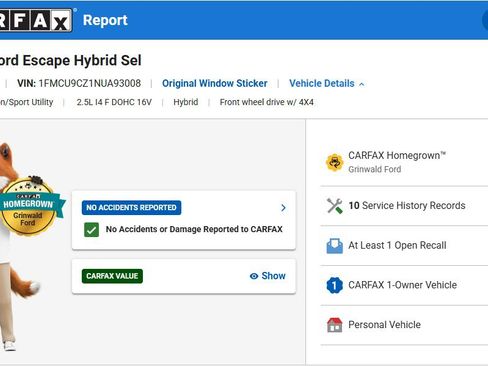Select CARFAX 1-Owner Vehicle text
Viewport: 488px width, 366px height.
[x=402, y=285]
